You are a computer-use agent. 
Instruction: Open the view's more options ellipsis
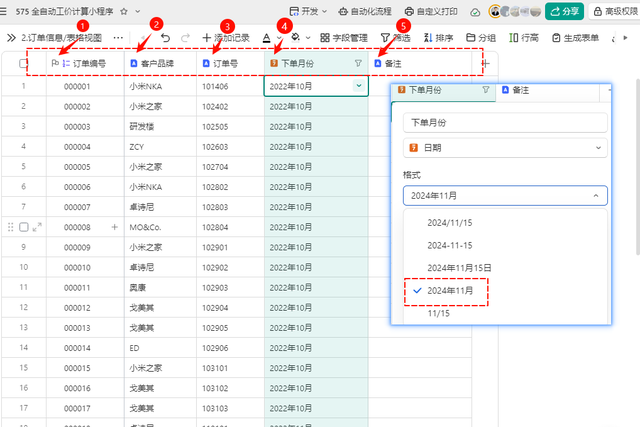(x=118, y=38)
